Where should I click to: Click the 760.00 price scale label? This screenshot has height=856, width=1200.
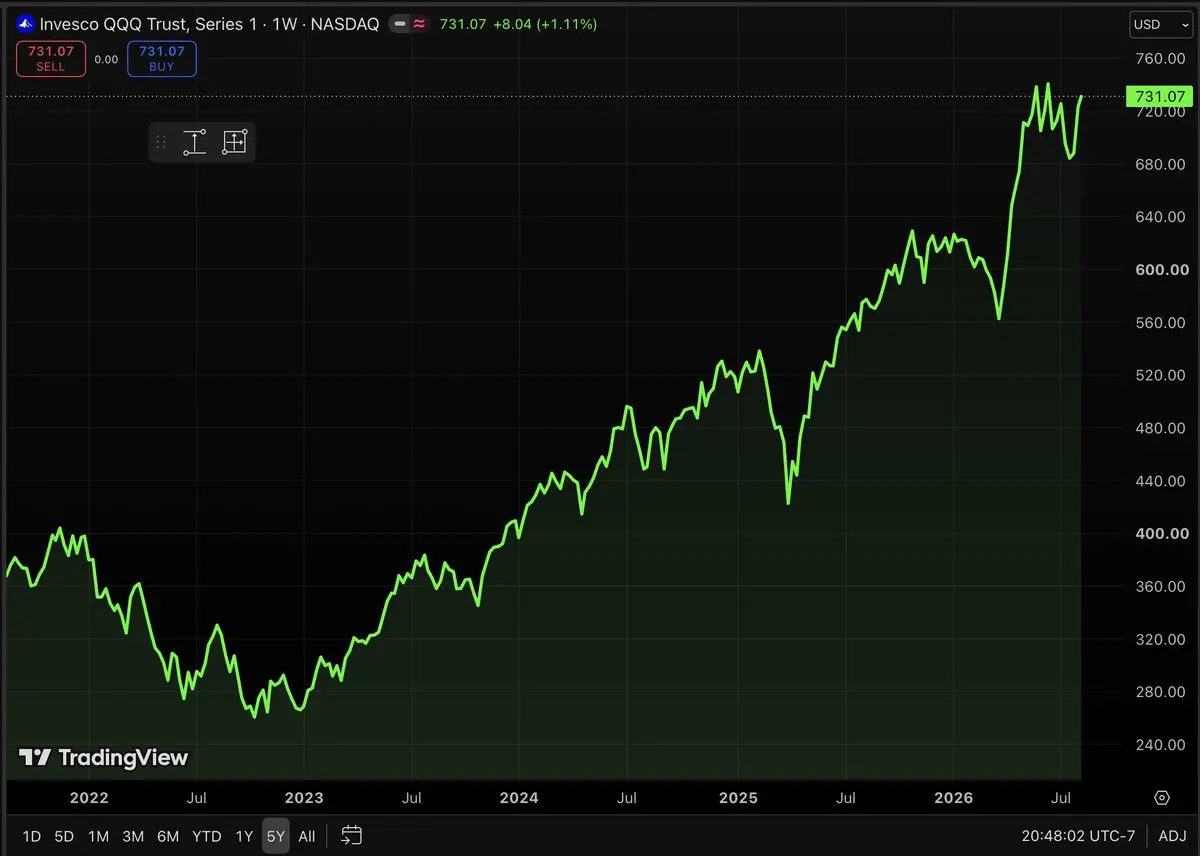[1160, 58]
